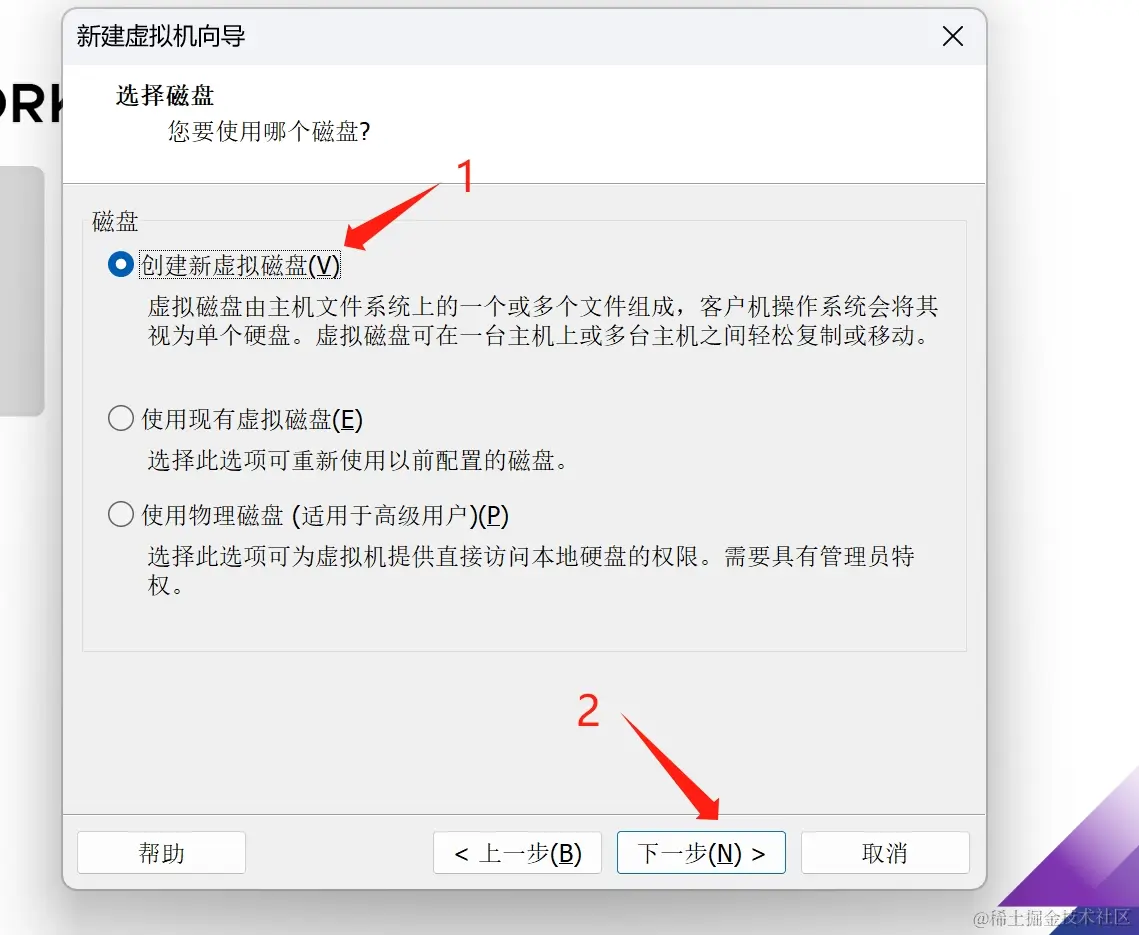Select the 创建新虚拟磁盘(V) radio circle
This screenshot has height=935, width=1139.
(x=121, y=264)
